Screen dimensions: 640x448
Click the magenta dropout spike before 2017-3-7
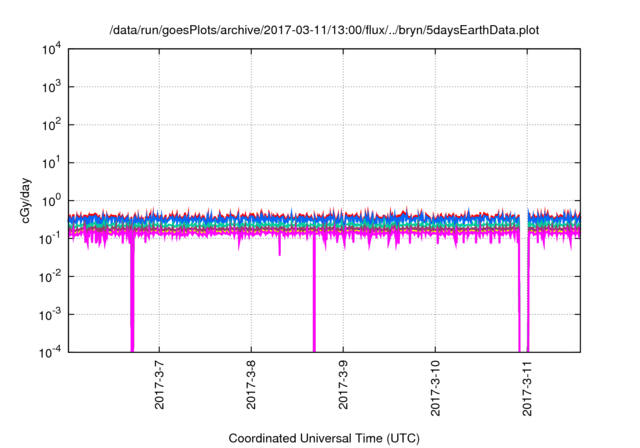[132, 294]
